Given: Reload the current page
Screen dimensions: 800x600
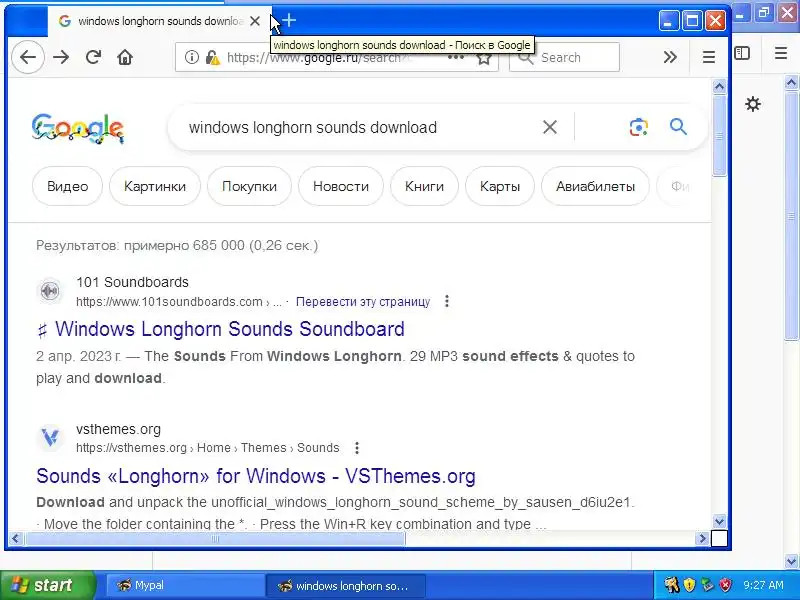Looking at the screenshot, I should pyautogui.click(x=93, y=57).
